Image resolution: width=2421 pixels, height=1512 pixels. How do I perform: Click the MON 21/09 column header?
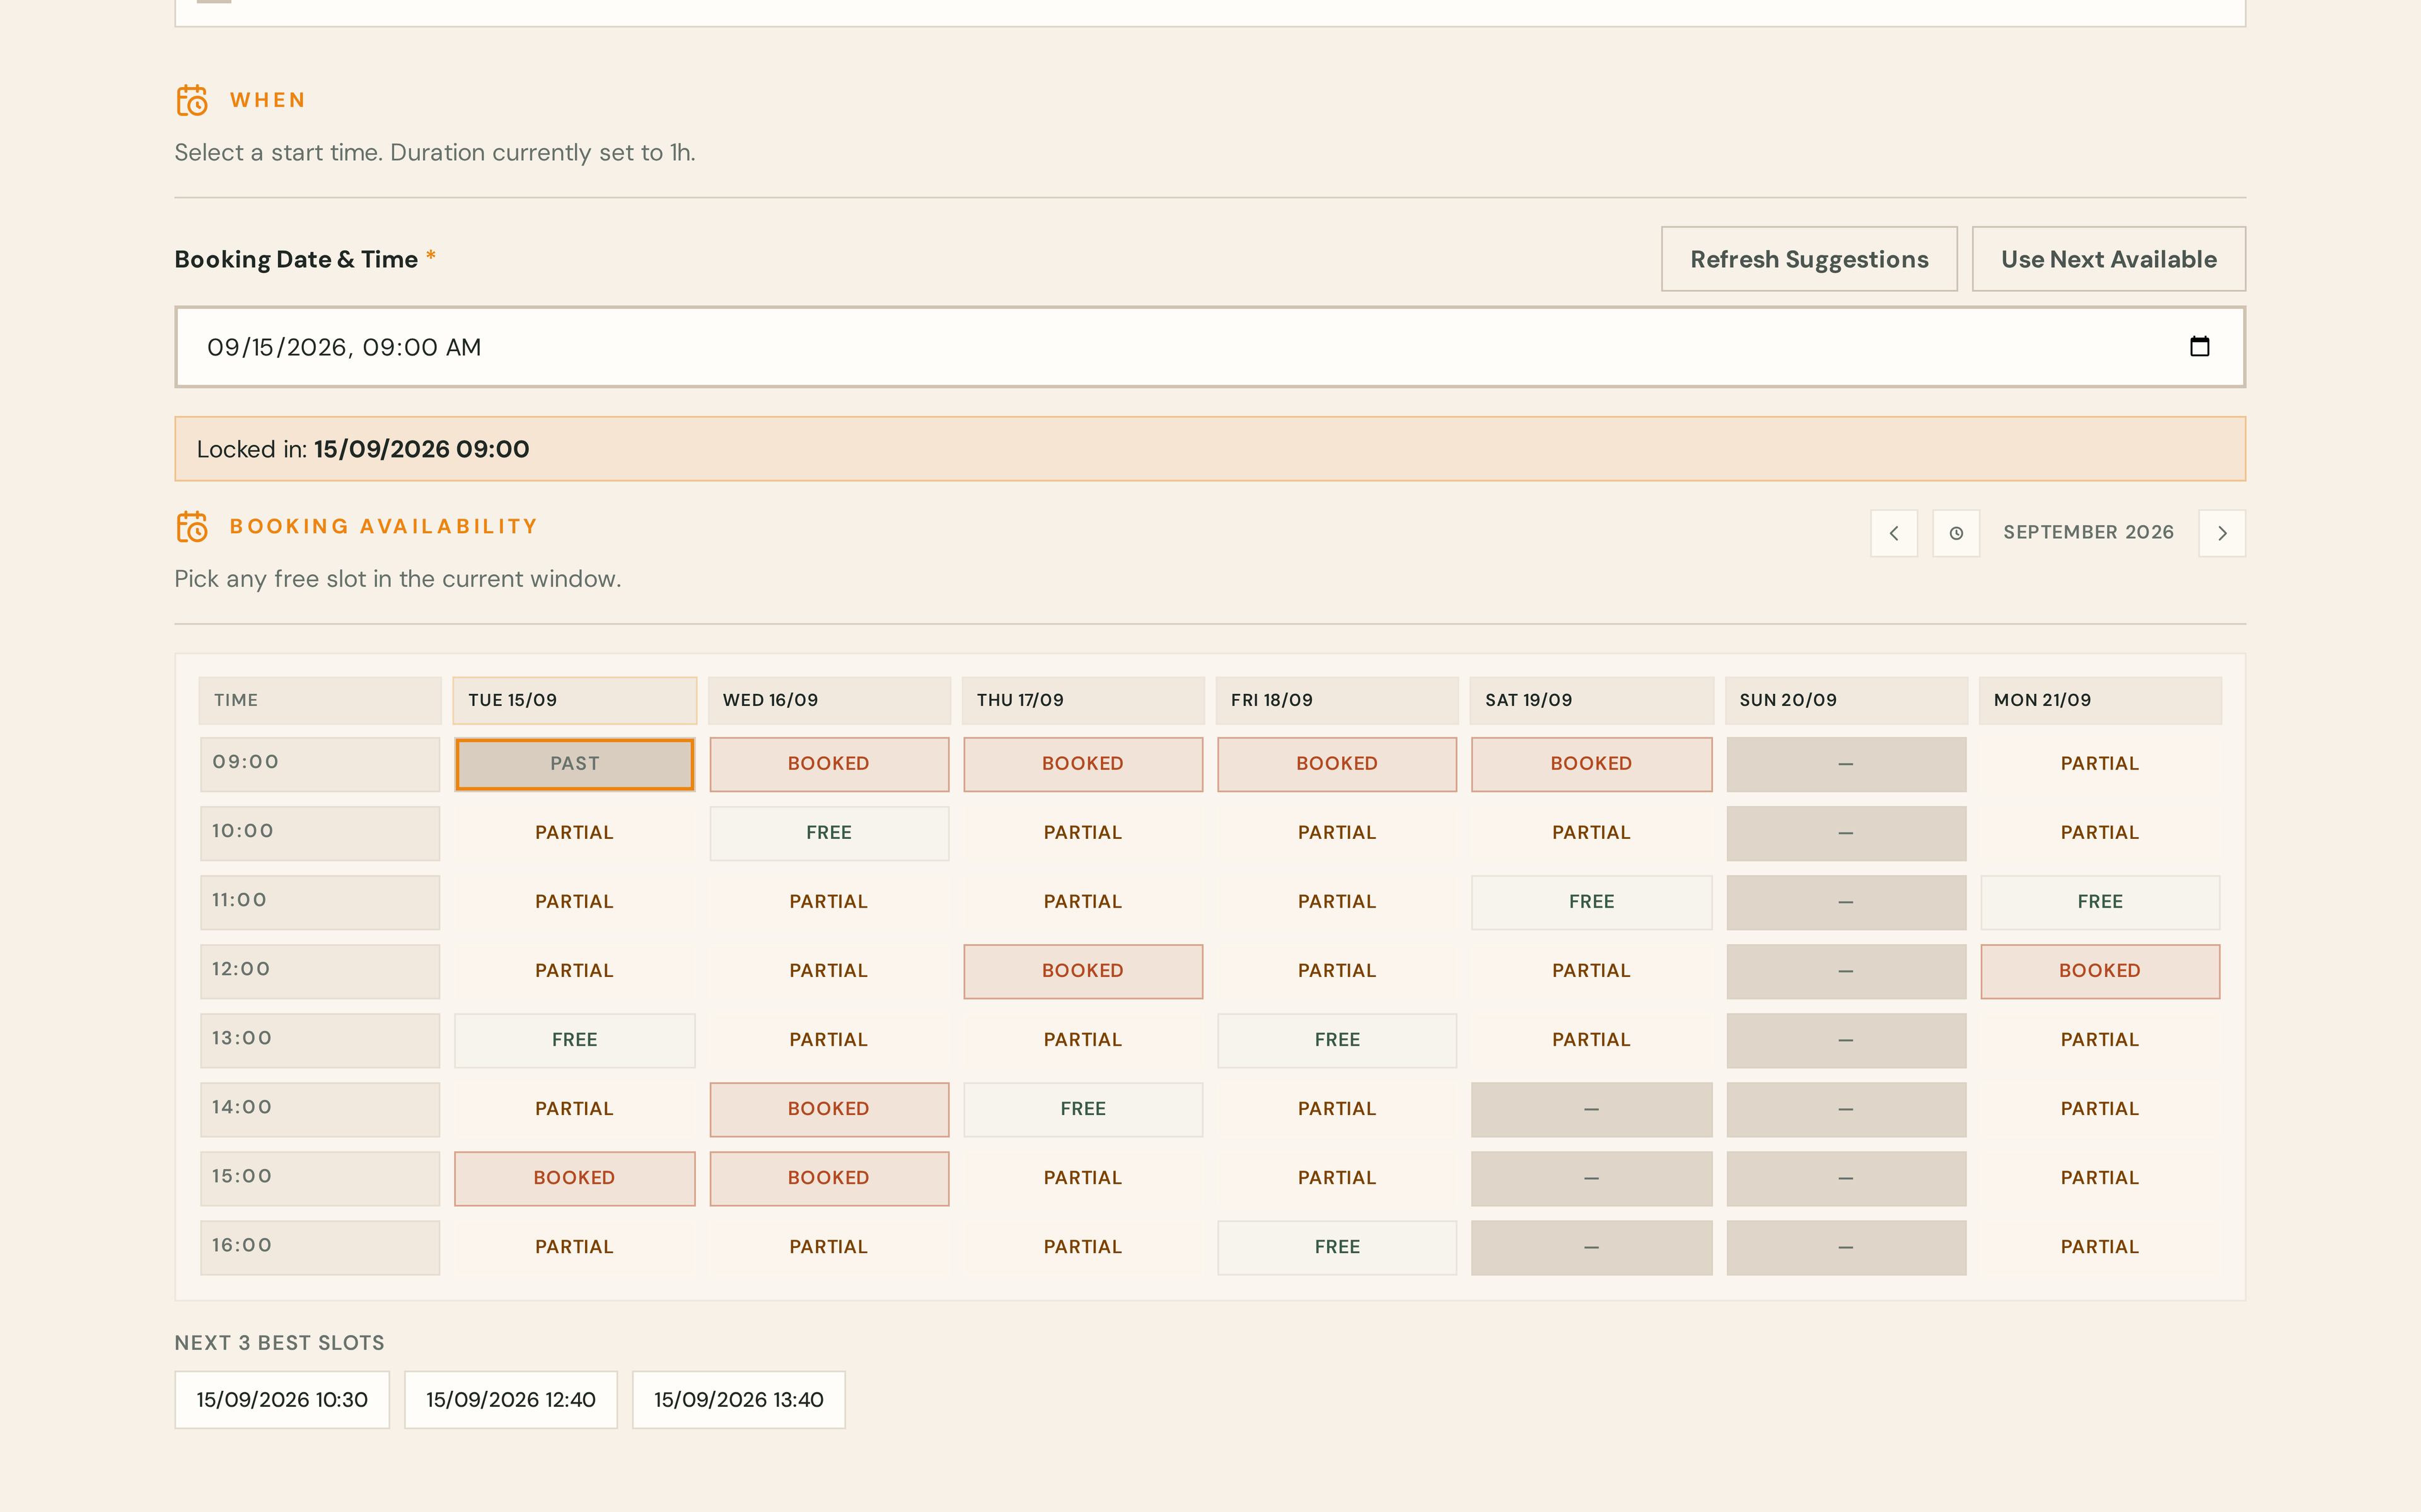click(2100, 701)
